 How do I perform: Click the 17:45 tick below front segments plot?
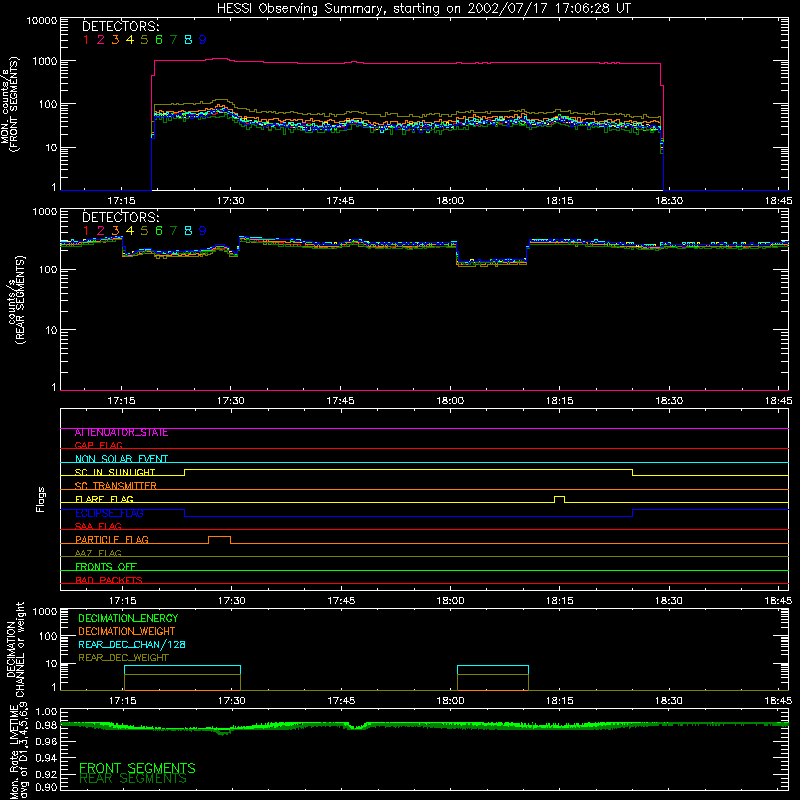[340, 201]
